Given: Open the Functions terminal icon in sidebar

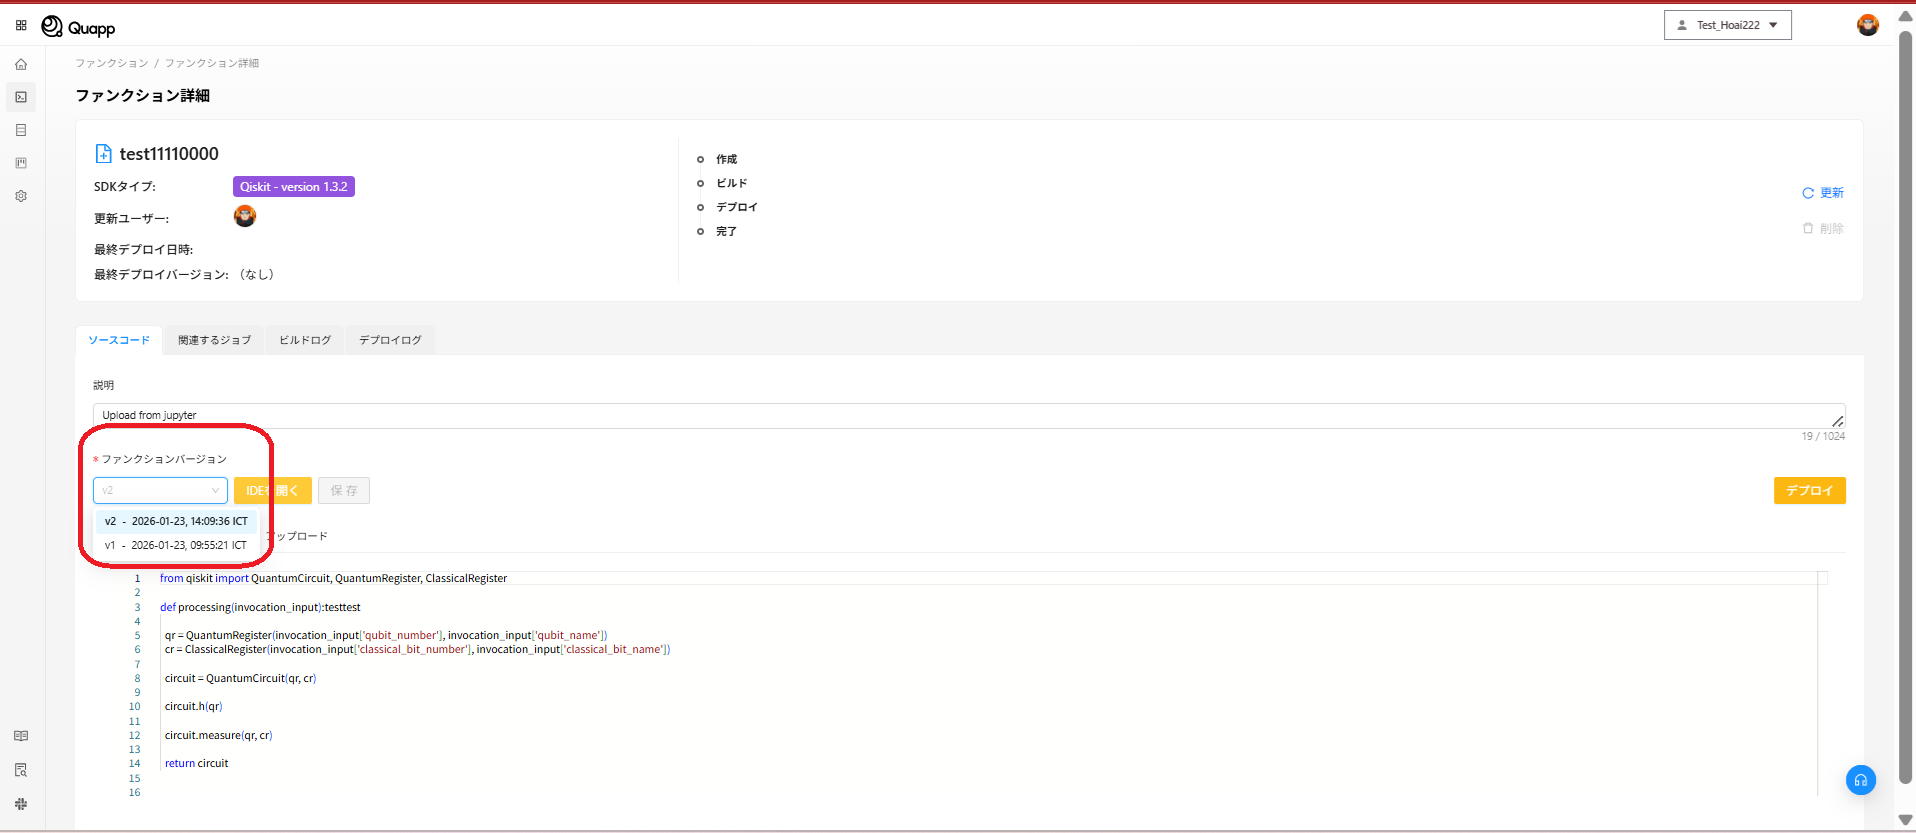Looking at the screenshot, I should pos(21,97).
